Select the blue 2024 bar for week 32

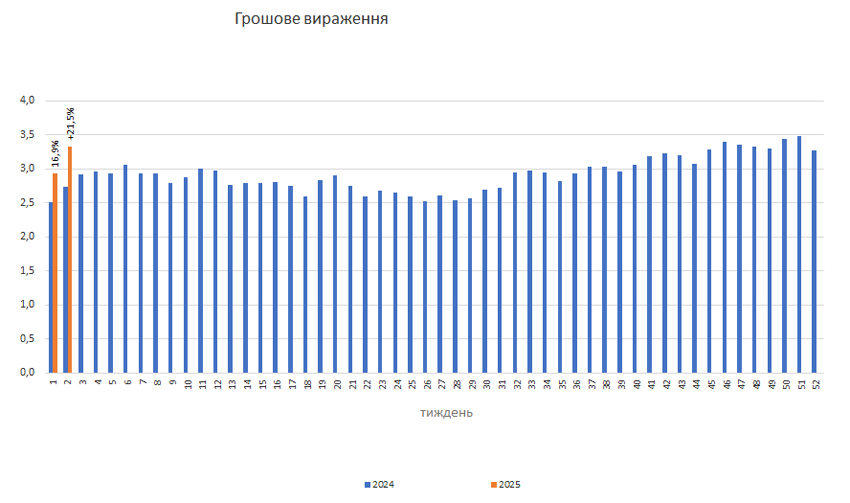pos(515,272)
